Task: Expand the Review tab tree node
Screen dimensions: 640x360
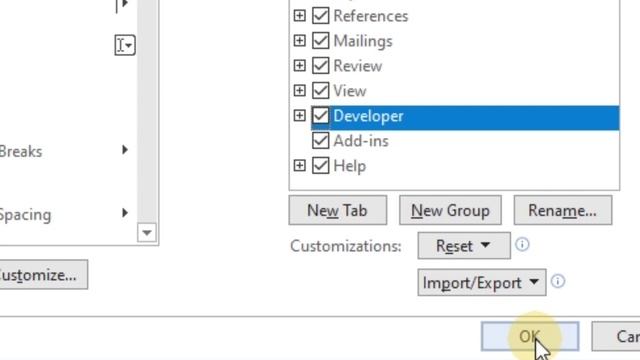Action: (300, 65)
